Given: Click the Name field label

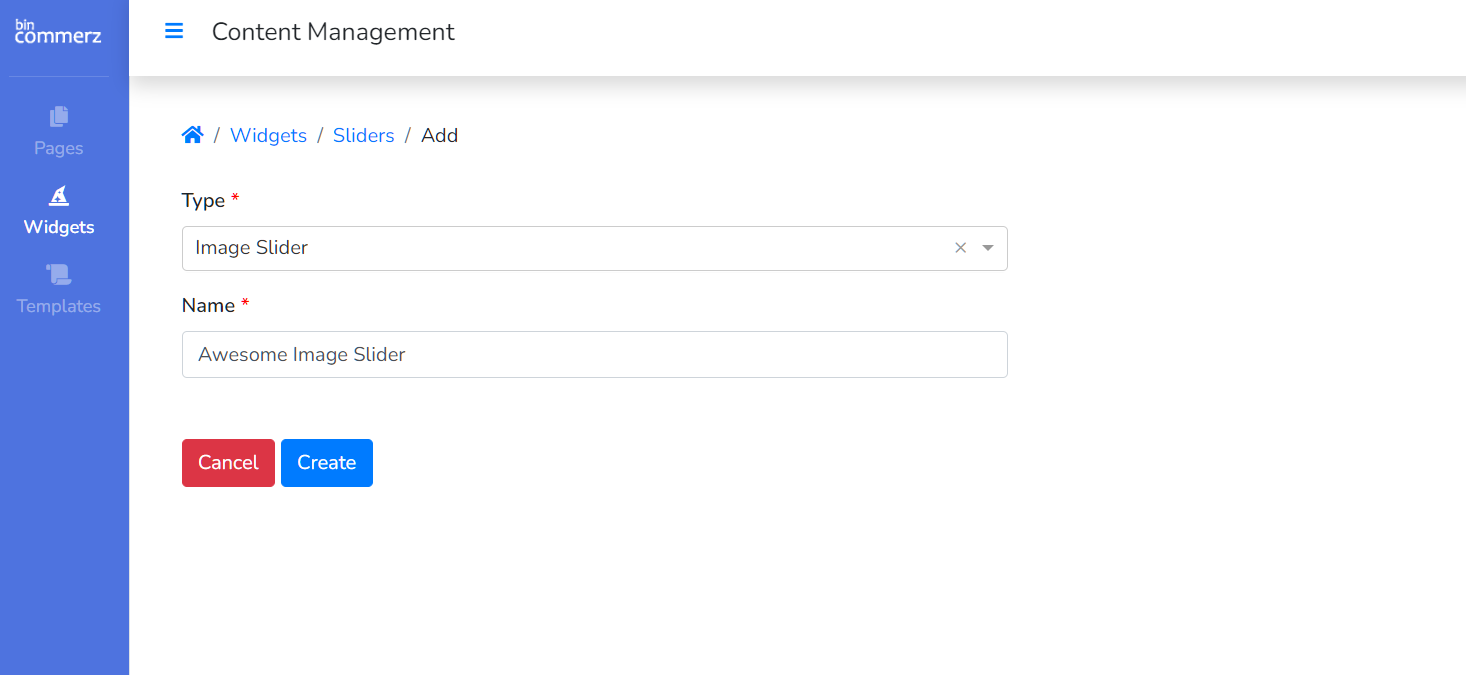Looking at the screenshot, I should [208, 305].
